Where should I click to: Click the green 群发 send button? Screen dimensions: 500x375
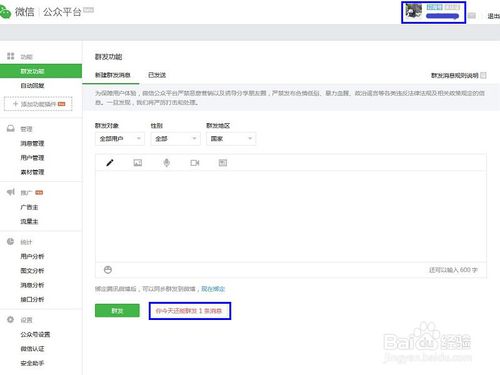pyautogui.click(x=117, y=311)
